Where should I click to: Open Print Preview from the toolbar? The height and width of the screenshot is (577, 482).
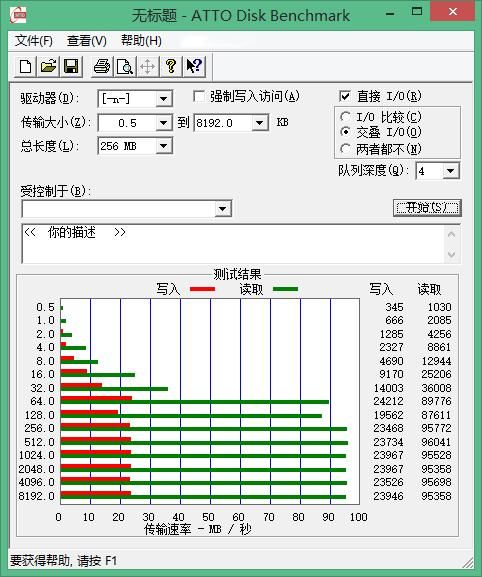coord(125,67)
